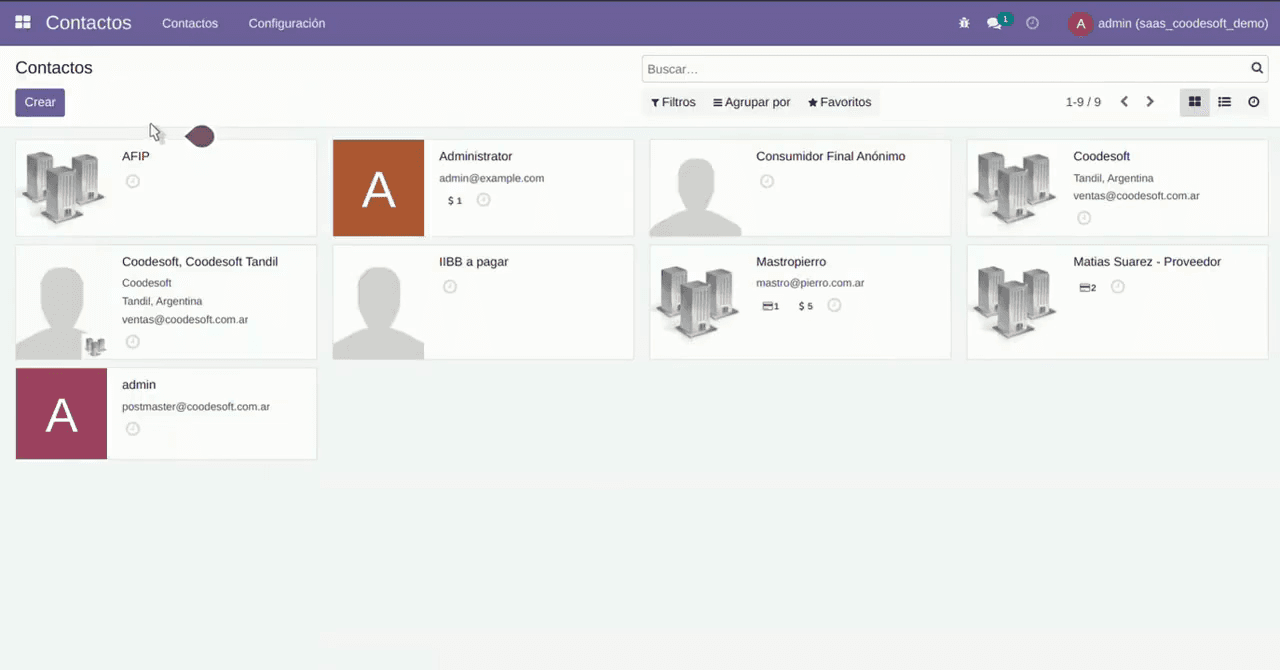This screenshot has width=1280, height=670.
Task: Go to next page arrow
Action: pyautogui.click(x=1150, y=102)
